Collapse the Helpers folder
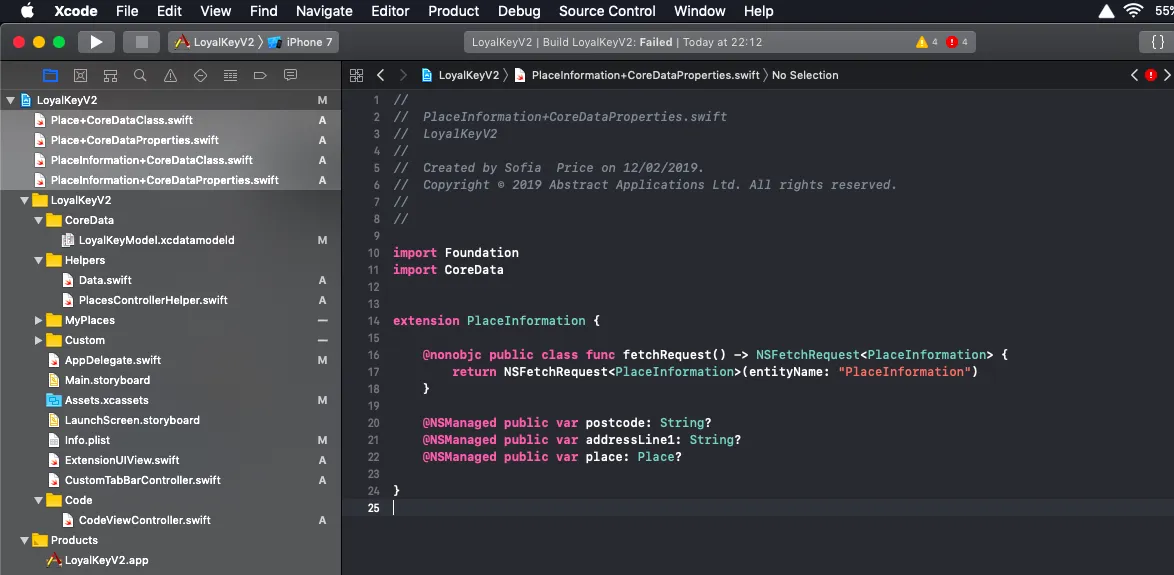Viewport: 1174px width, 575px height. click(x=39, y=261)
